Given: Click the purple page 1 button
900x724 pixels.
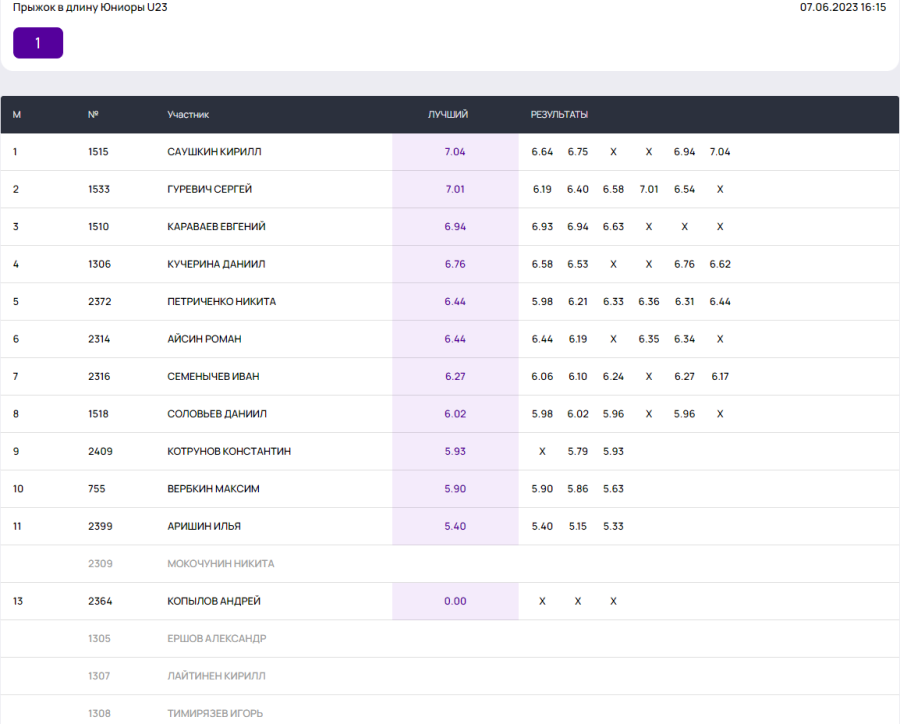Looking at the screenshot, I should click(x=38, y=43).
